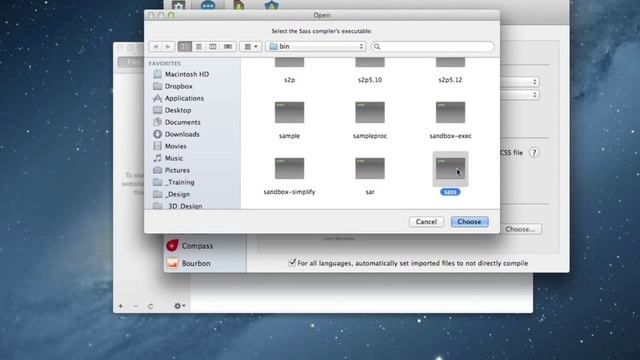Open the item arrangement dropdown
The height and width of the screenshot is (360, 640).
pos(251,47)
